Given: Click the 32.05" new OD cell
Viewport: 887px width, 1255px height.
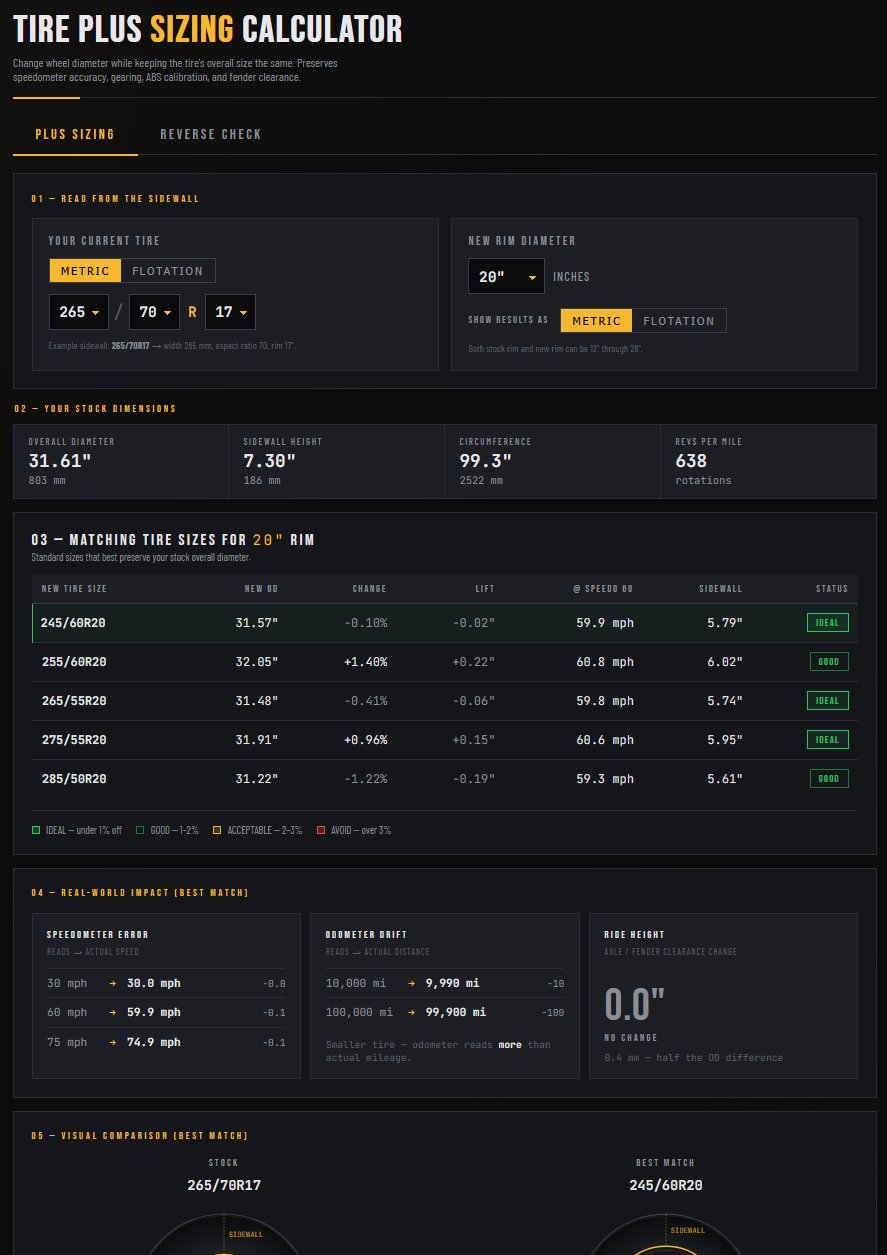Looking at the screenshot, I should click(257, 662).
